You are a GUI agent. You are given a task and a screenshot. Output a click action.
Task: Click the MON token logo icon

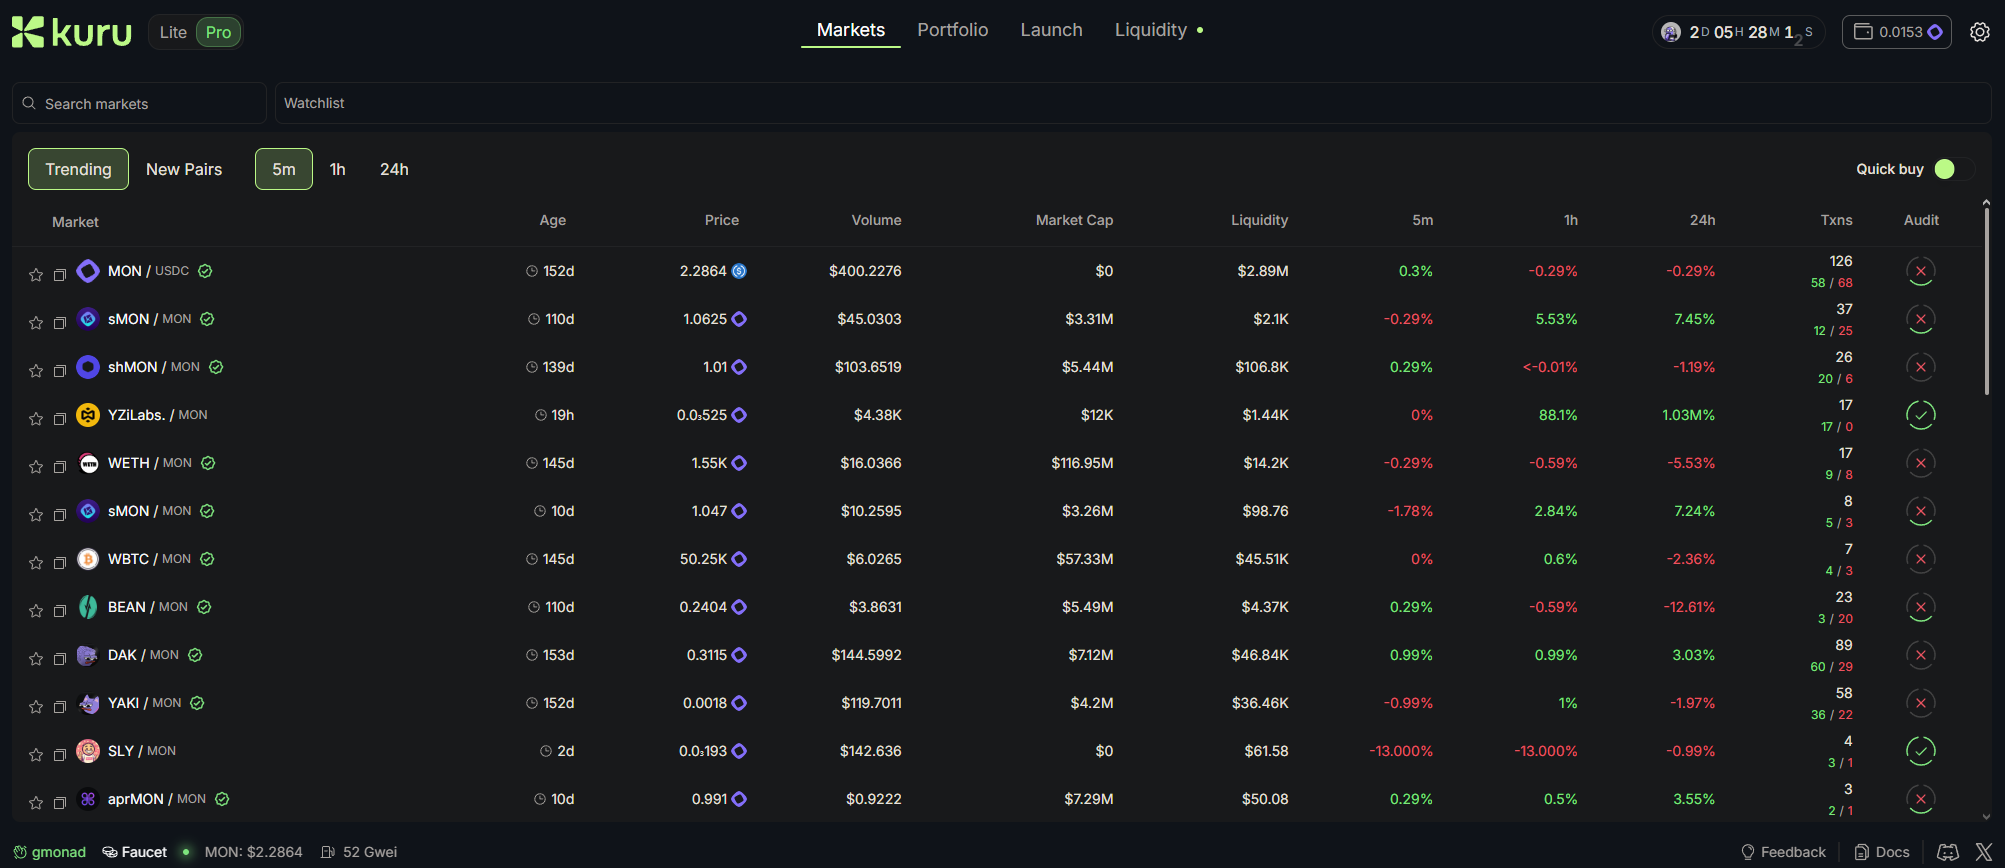point(88,271)
